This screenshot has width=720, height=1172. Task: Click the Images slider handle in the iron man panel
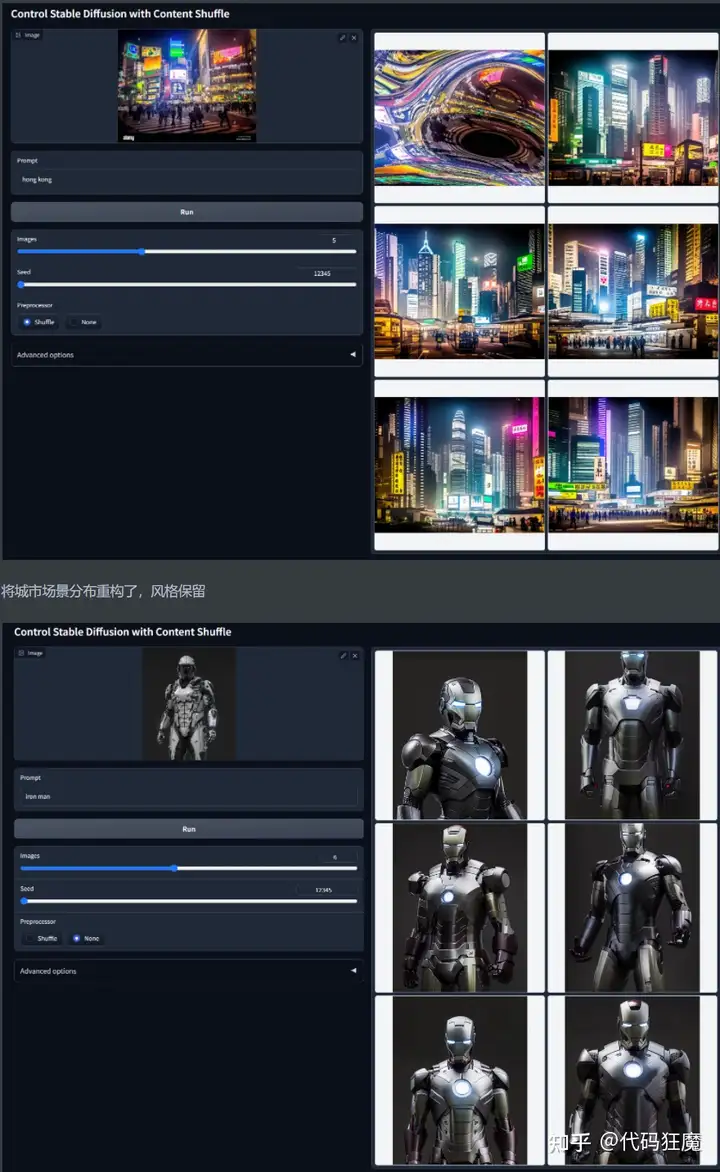174,869
